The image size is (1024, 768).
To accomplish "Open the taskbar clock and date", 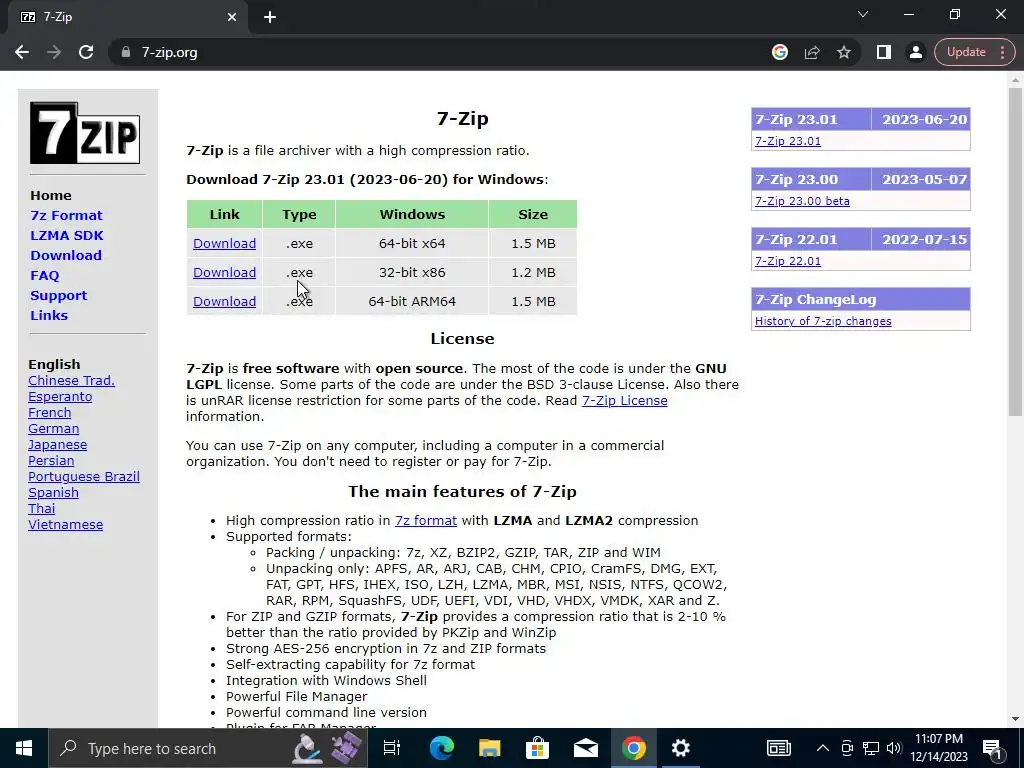I will 939,748.
